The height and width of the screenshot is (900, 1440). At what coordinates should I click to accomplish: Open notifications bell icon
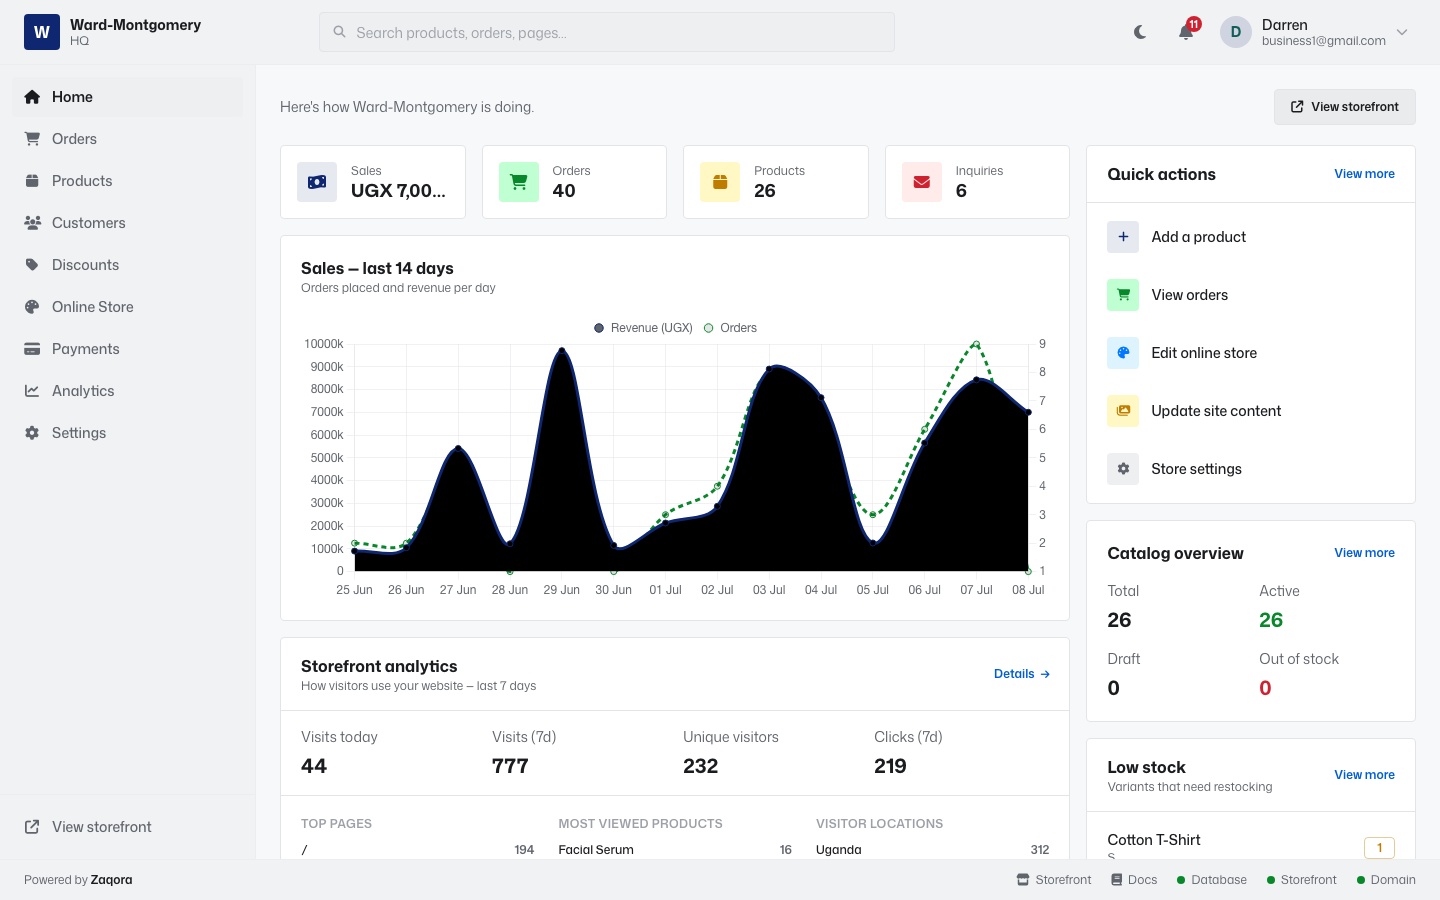click(x=1186, y=32)
